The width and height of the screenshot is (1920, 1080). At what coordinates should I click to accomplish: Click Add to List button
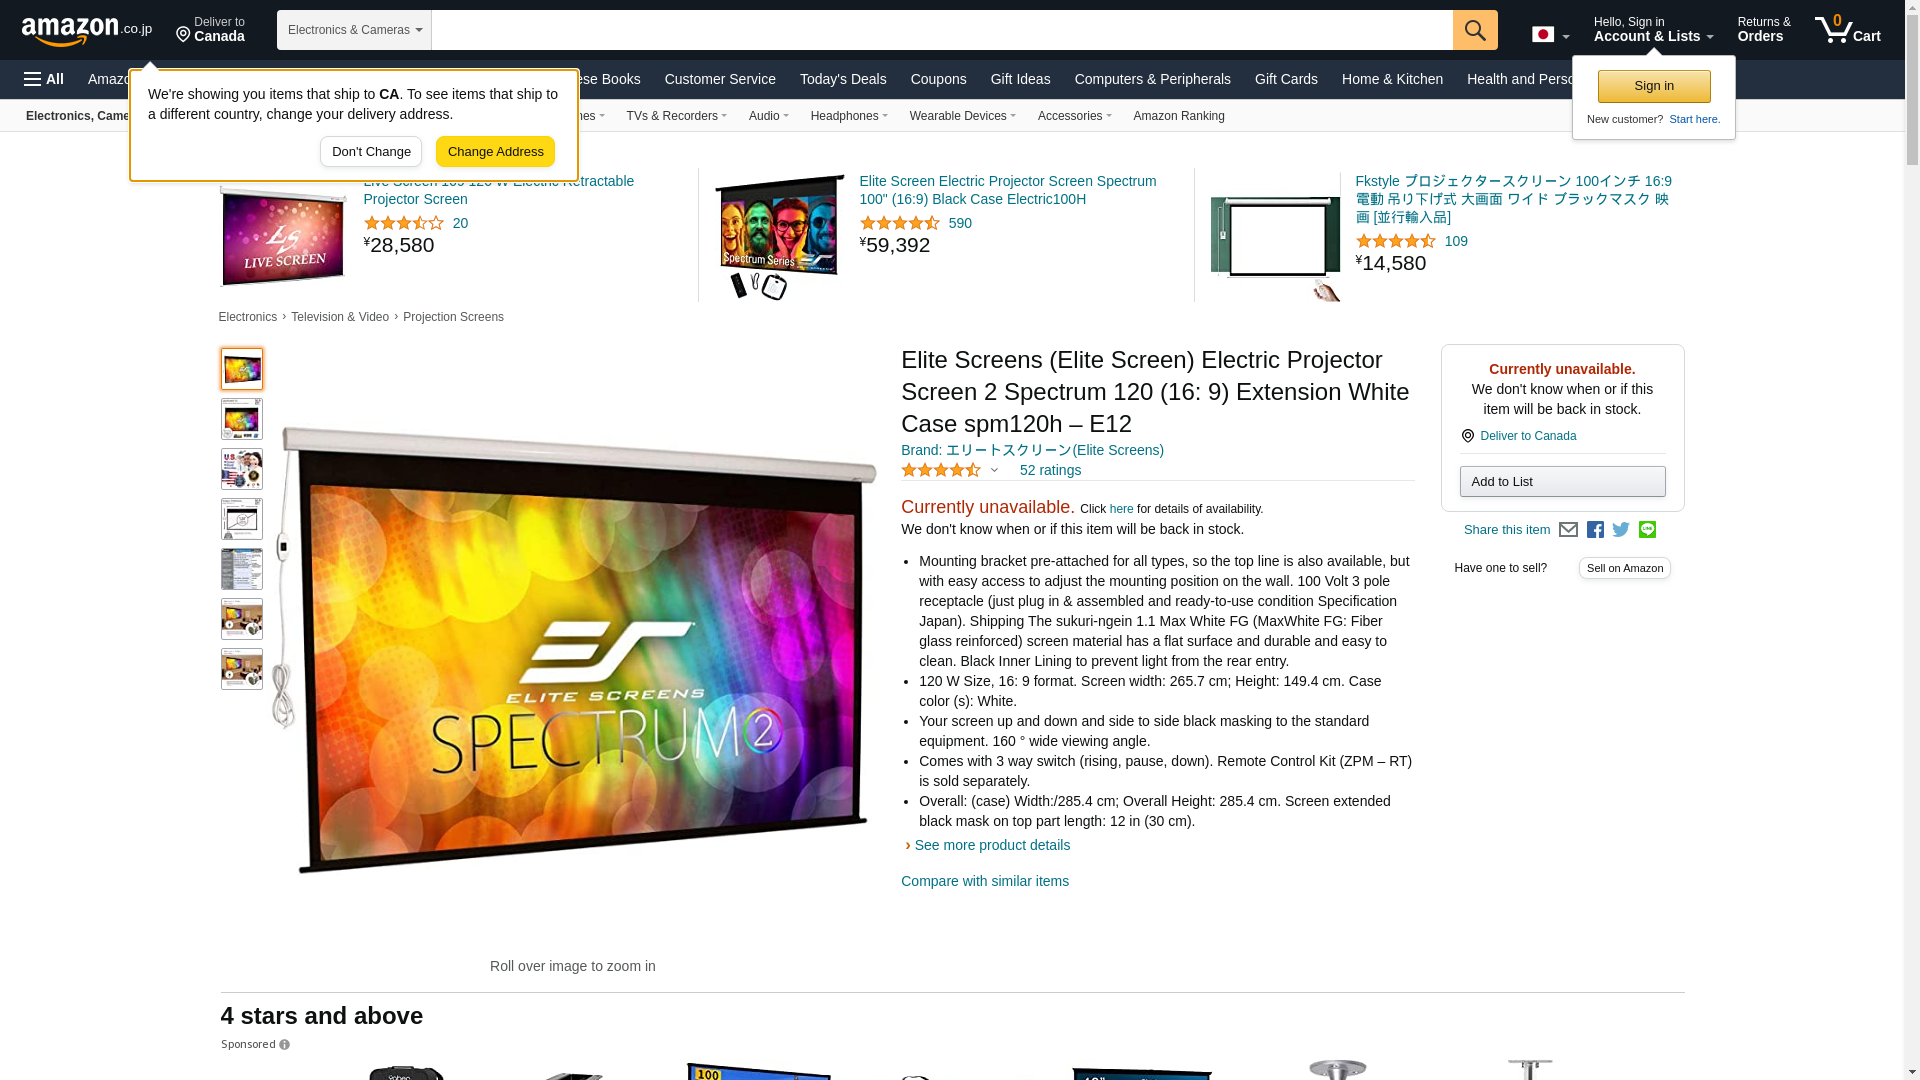1562,482
